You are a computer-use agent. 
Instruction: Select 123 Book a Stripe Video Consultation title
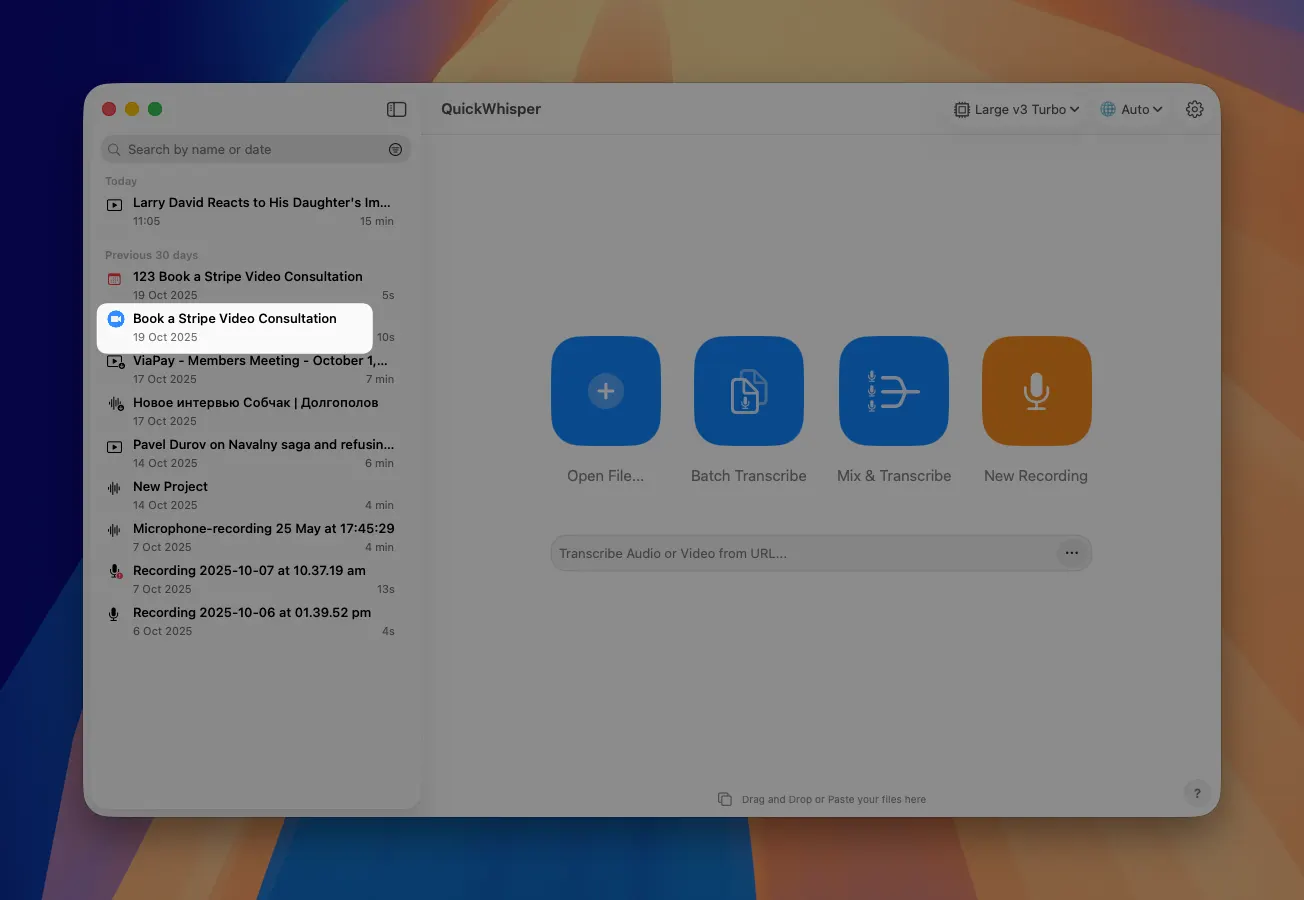(248, 276)
